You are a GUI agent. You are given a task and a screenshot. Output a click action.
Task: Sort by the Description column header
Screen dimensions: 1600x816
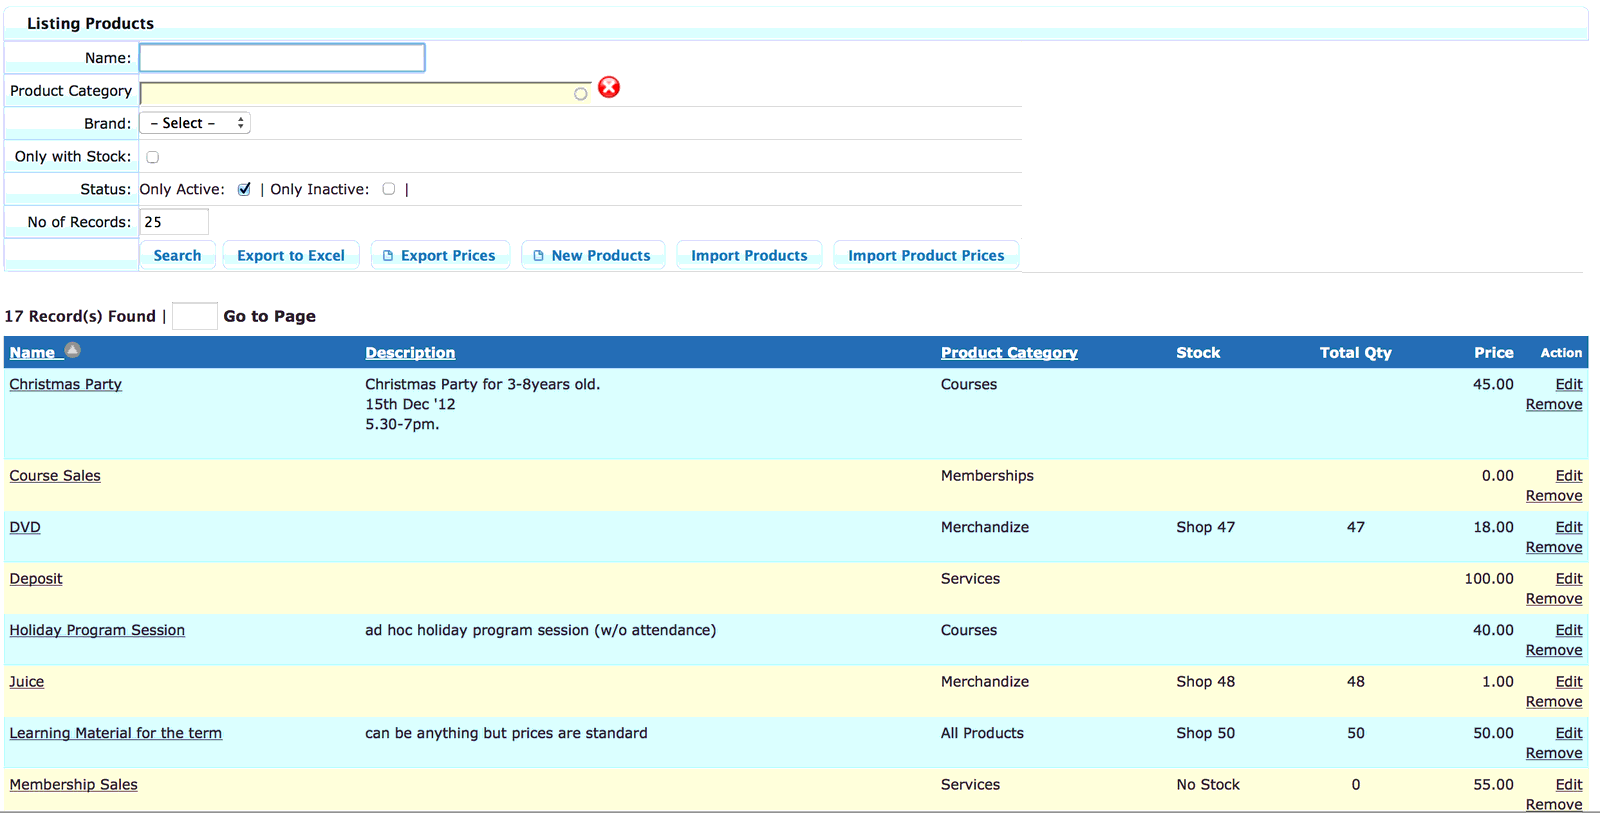[410, 353]
